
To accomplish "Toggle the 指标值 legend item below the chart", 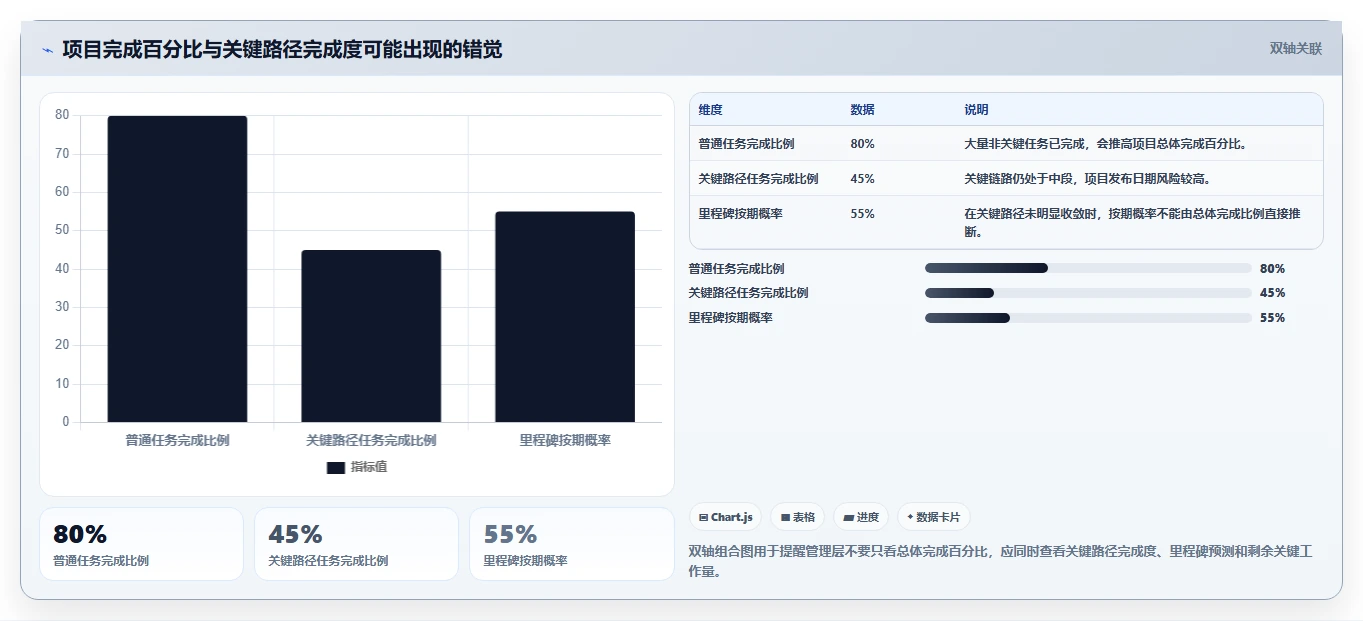I will [357, 467].
